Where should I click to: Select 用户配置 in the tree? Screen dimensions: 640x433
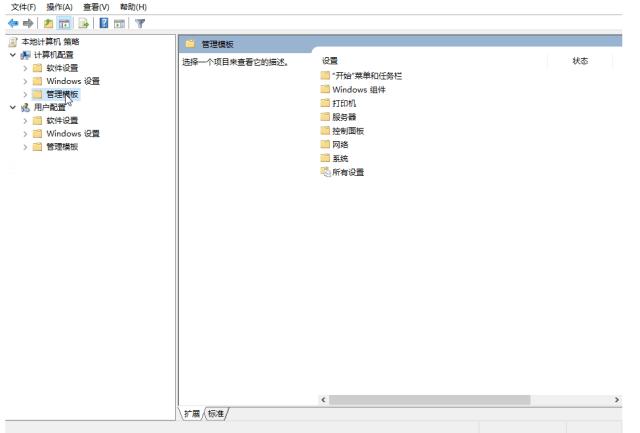click(49, 107)
